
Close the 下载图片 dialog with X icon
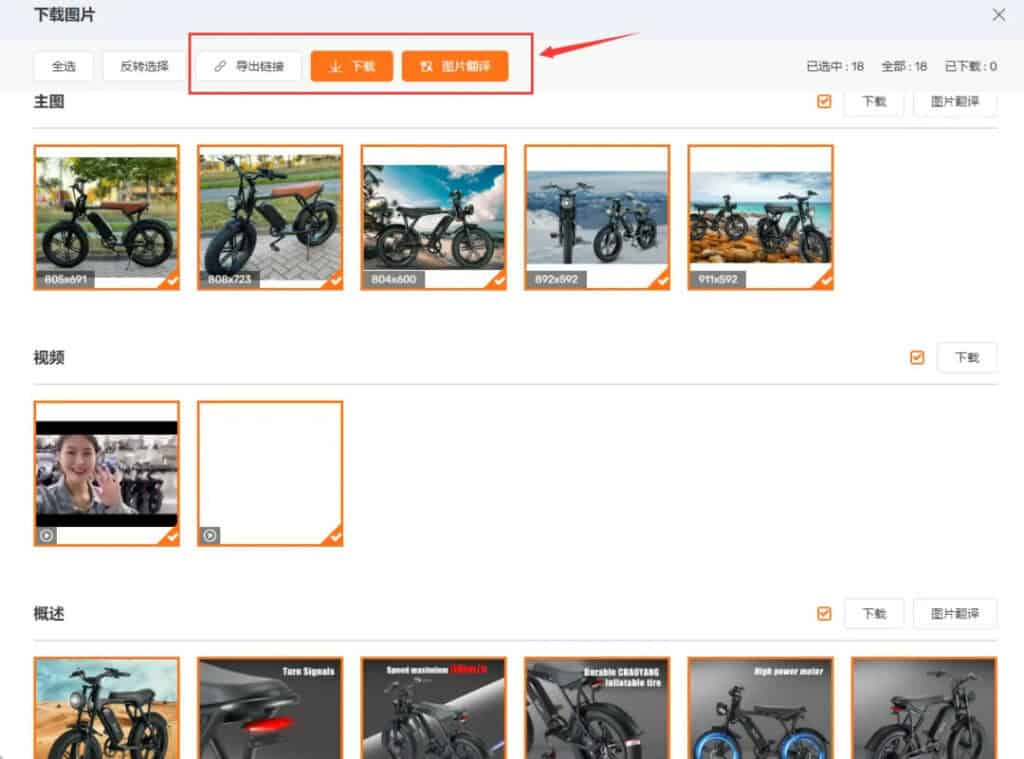[x=998, y=15]
